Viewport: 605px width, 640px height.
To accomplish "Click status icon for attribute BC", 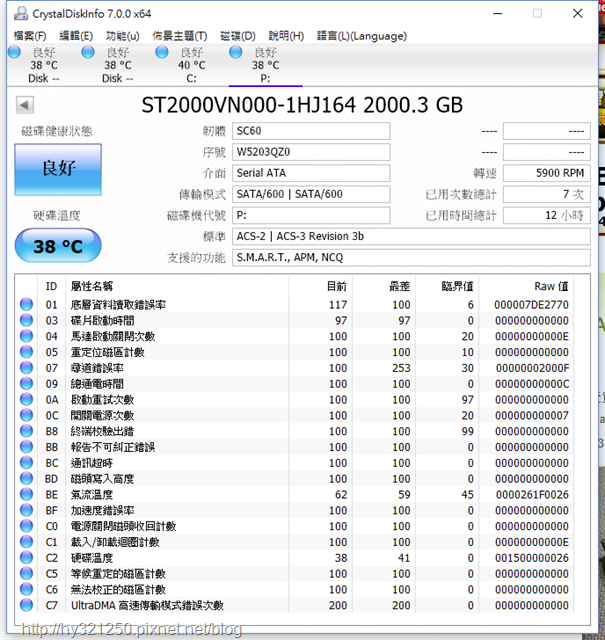I will coord(27,463).
